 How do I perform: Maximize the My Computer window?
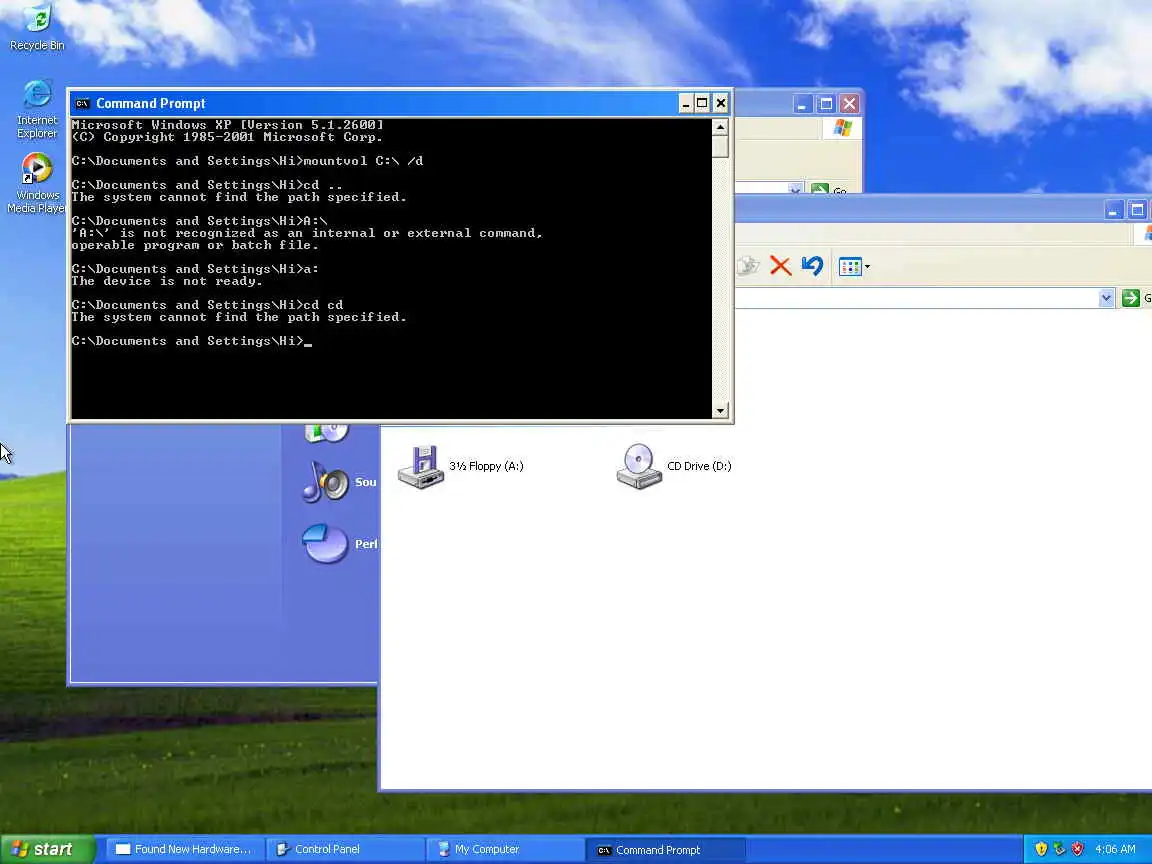tap(1137, 211)
